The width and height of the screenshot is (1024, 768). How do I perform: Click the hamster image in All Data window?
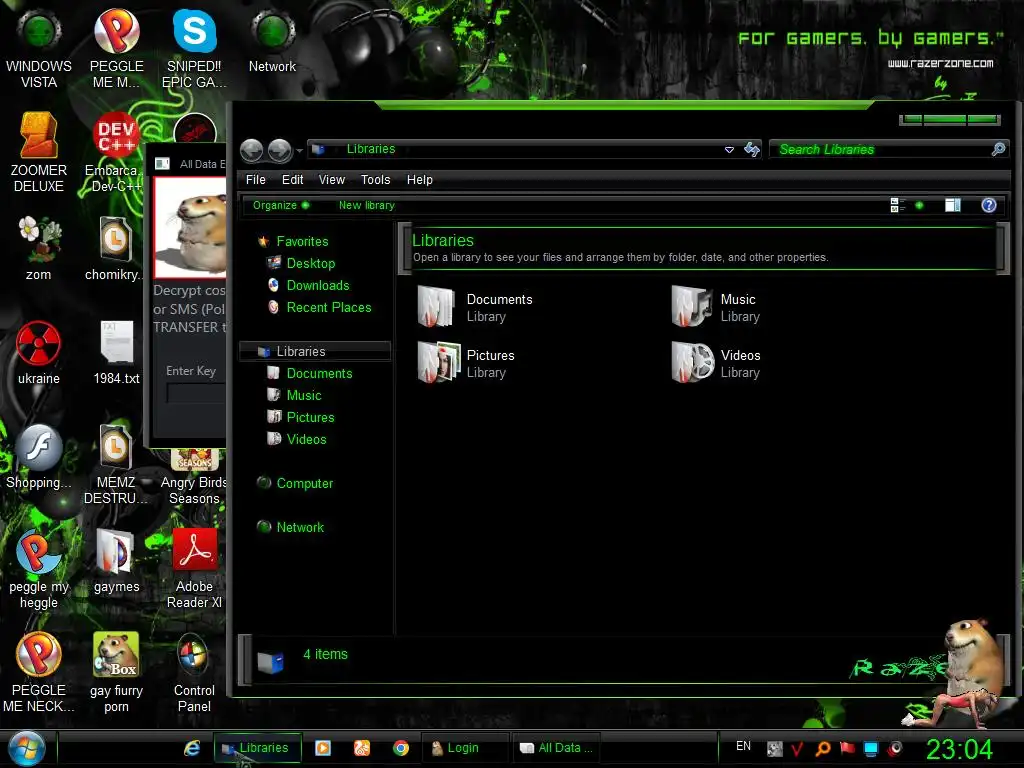191,228
